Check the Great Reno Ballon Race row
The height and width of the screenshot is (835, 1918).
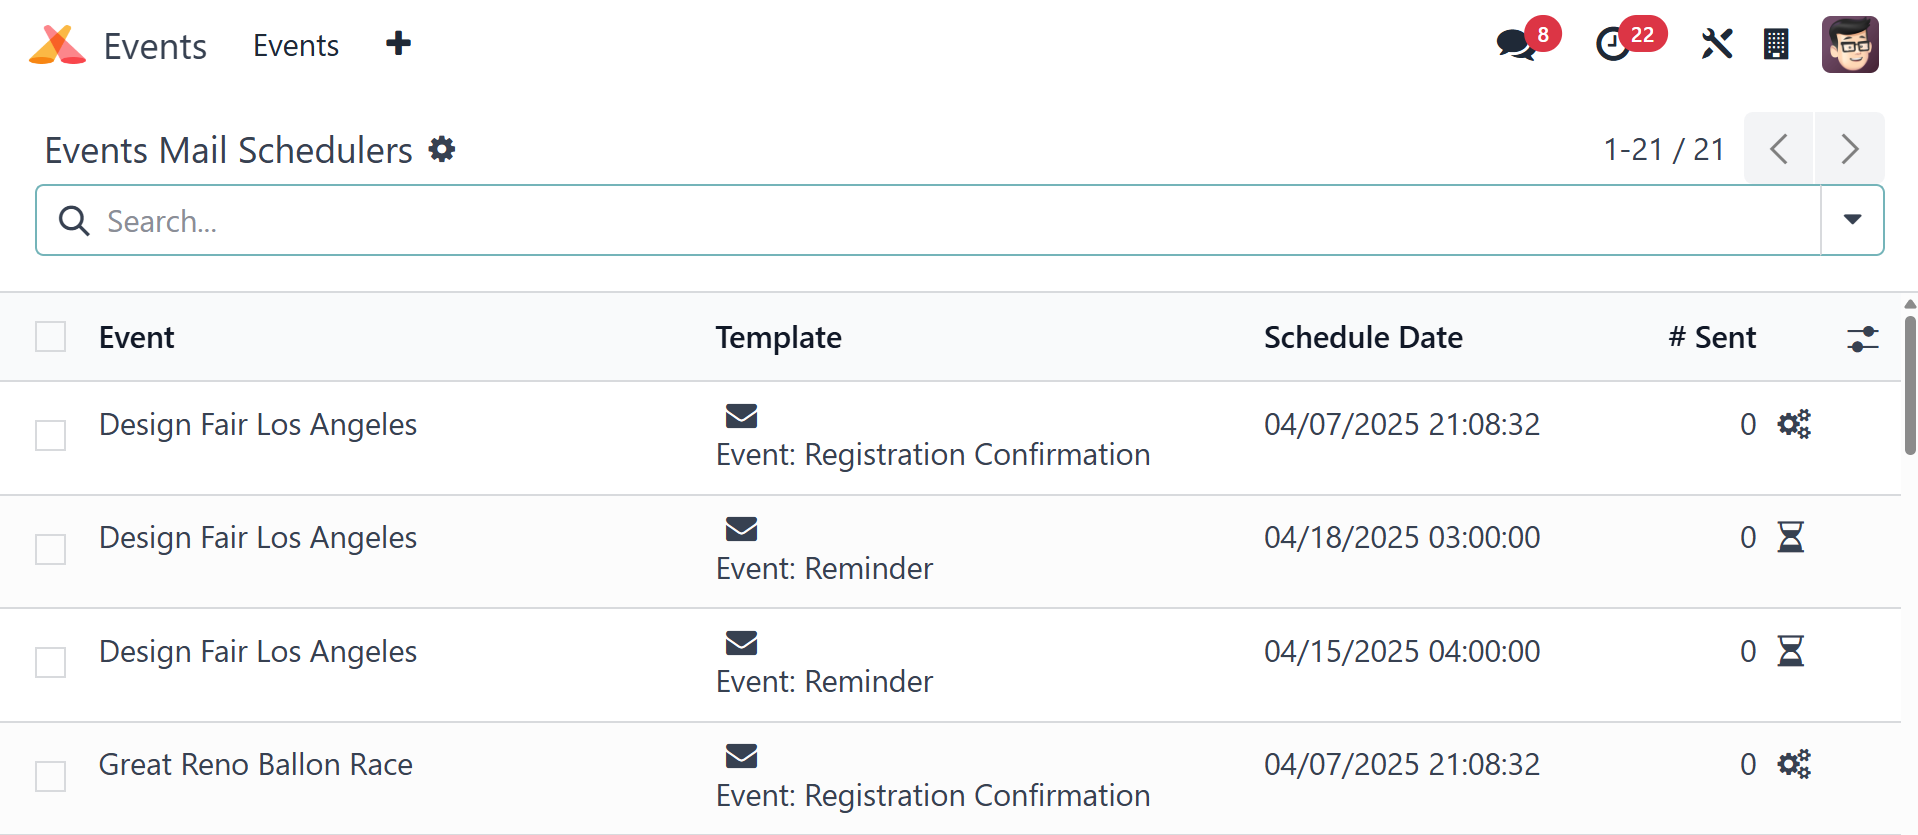[51, 776]
